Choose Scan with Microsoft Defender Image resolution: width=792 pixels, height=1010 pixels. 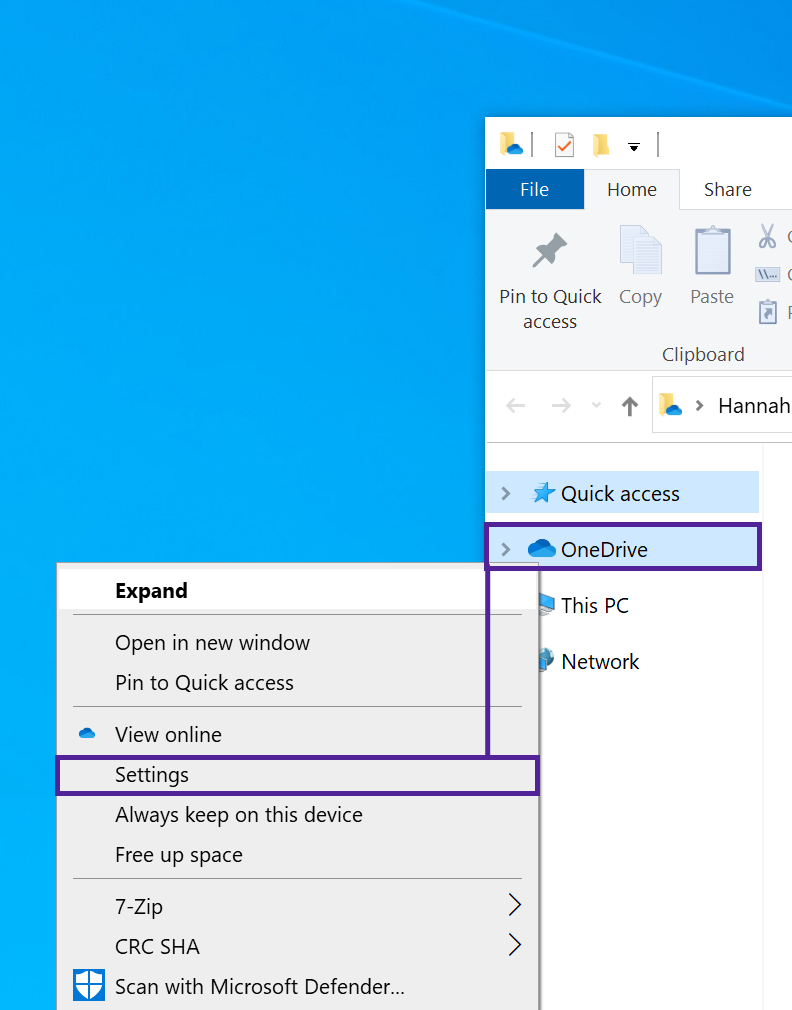297,987
